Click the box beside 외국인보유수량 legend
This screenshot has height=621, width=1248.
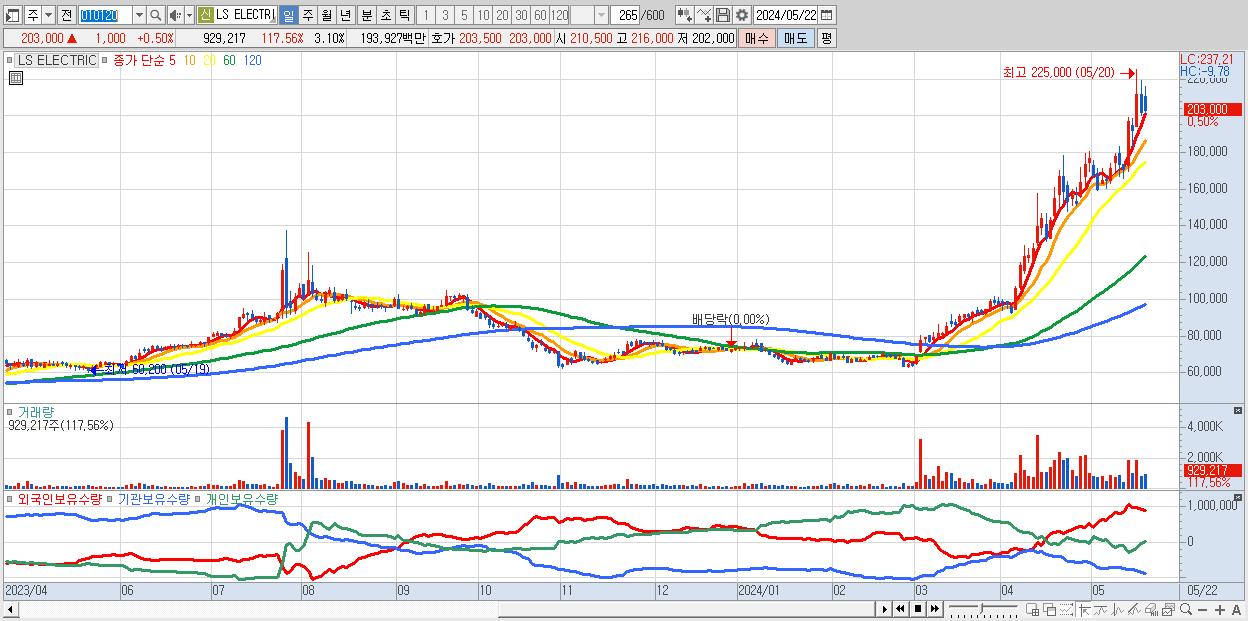11,498
